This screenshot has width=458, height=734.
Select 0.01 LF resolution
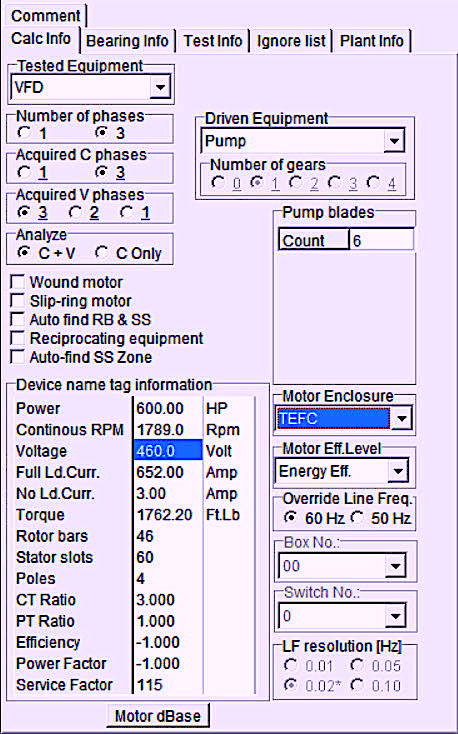pyautogui.click(x=291, y=665)
